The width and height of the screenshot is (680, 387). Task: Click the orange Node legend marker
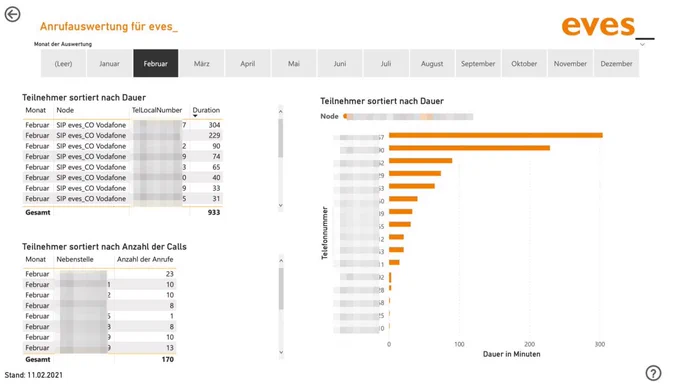pos(345,116)
